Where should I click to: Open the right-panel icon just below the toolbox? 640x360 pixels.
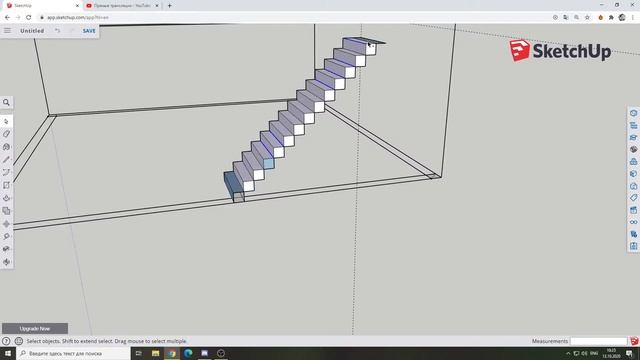coord(633,174)
